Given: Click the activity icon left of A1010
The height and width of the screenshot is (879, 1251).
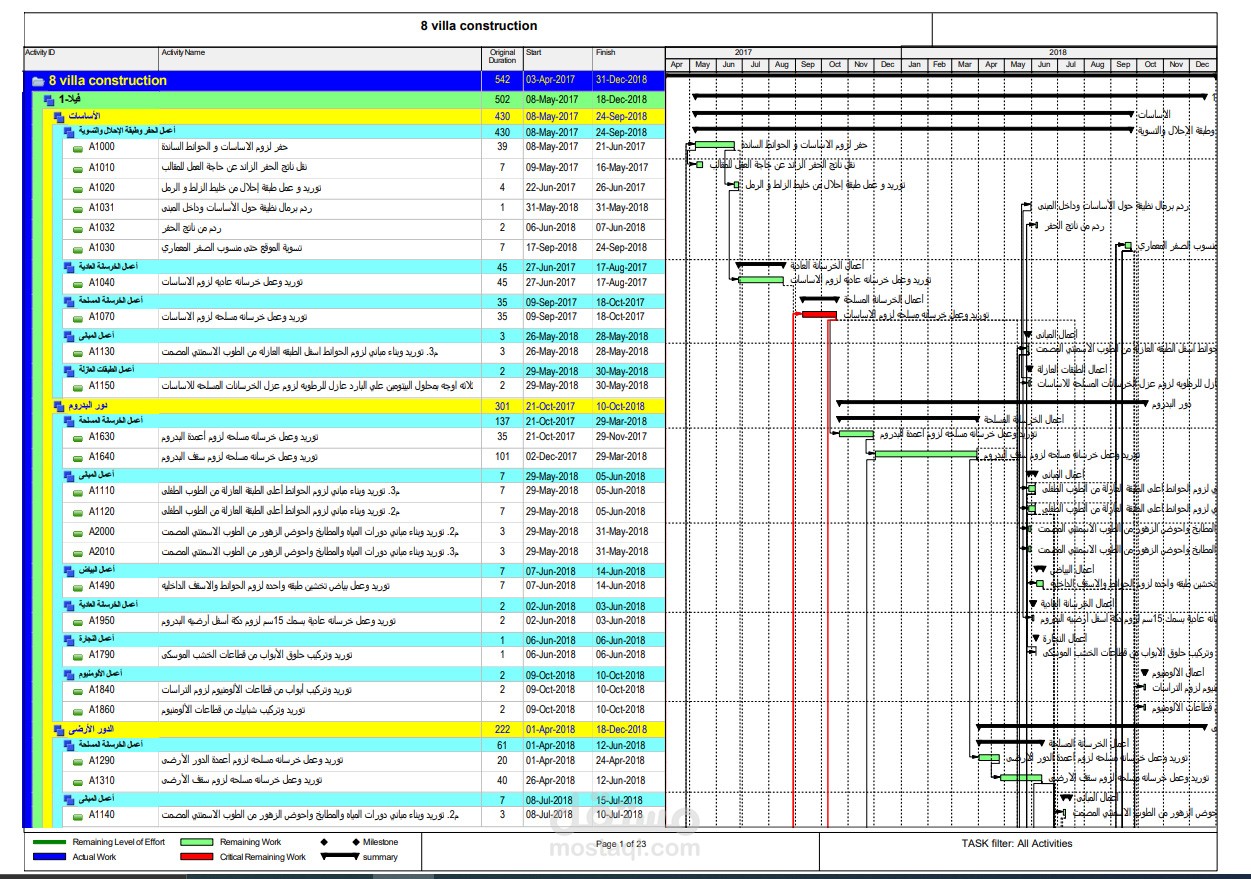Looking at the screenshot, I should [x=78, y=168].
